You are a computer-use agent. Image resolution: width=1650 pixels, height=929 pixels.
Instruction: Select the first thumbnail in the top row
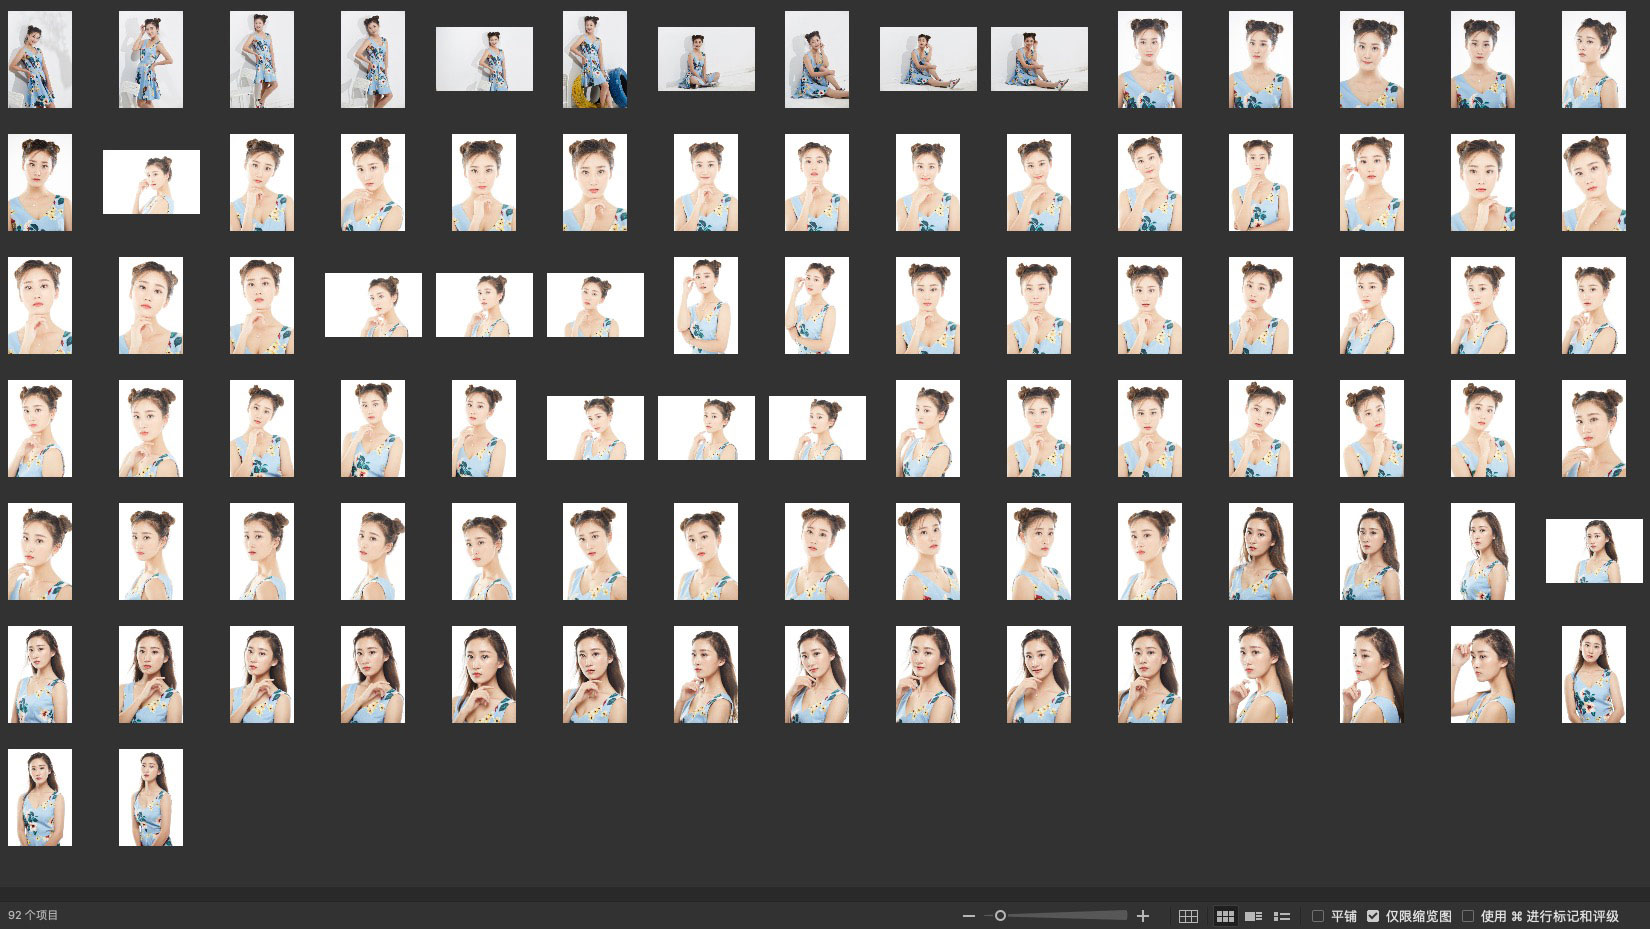[40, 60]
